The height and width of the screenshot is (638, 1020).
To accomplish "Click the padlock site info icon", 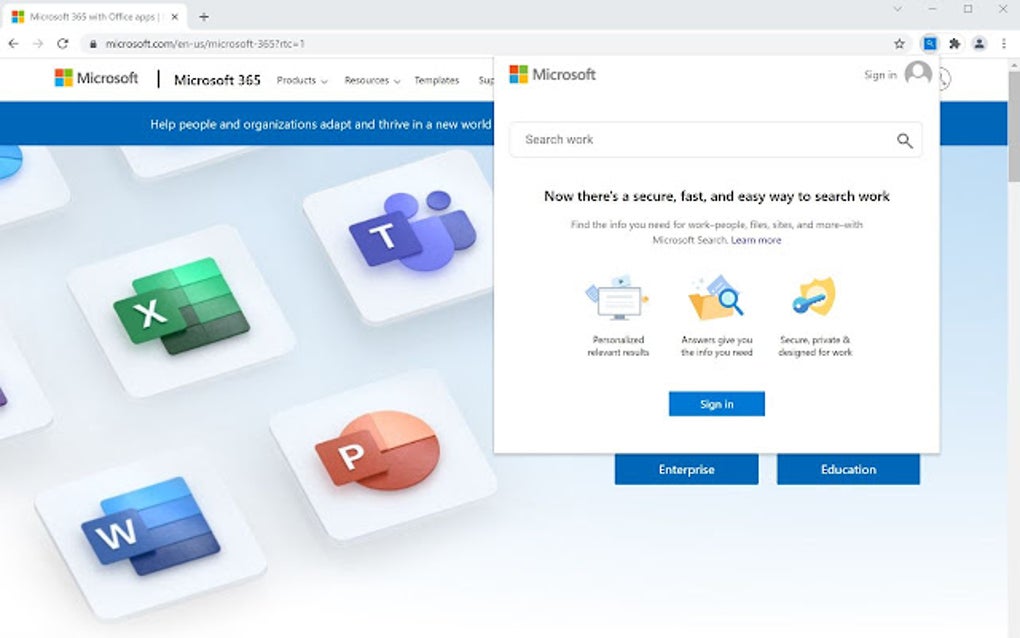I will [x=93, y=44].
